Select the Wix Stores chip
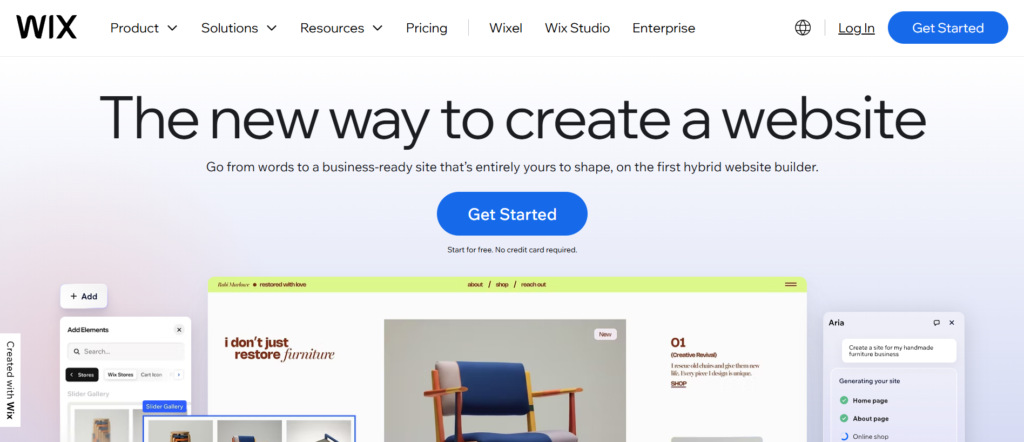 (x=120, y=375)
